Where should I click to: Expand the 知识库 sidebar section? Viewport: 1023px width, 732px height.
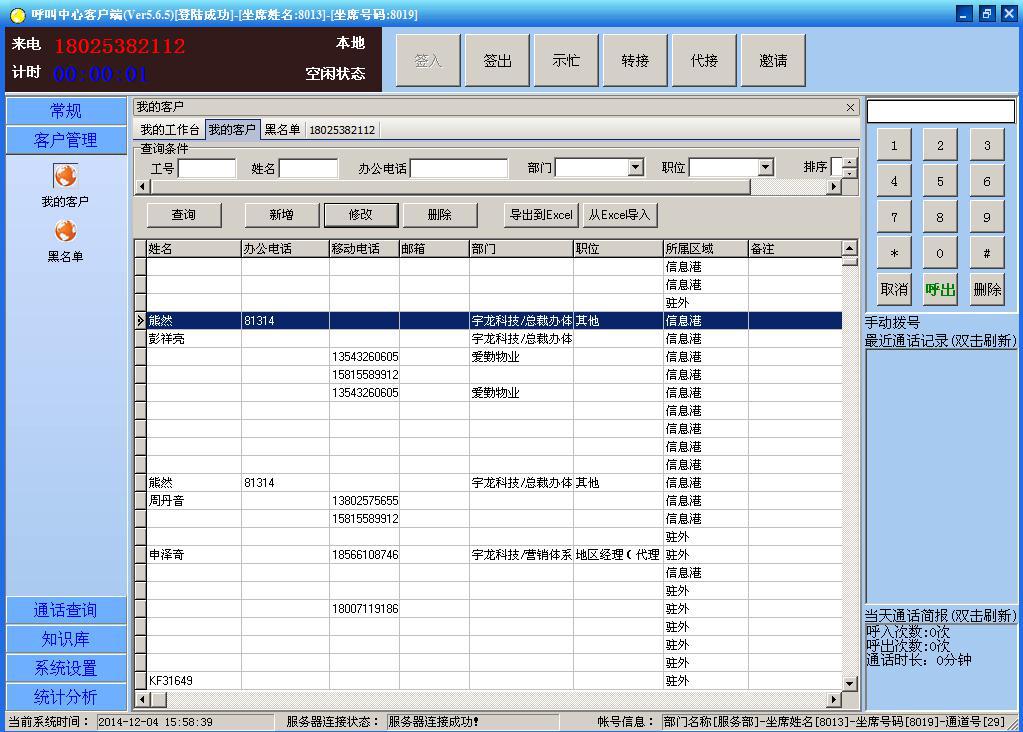pyautogui.click(x=66, y=639)
